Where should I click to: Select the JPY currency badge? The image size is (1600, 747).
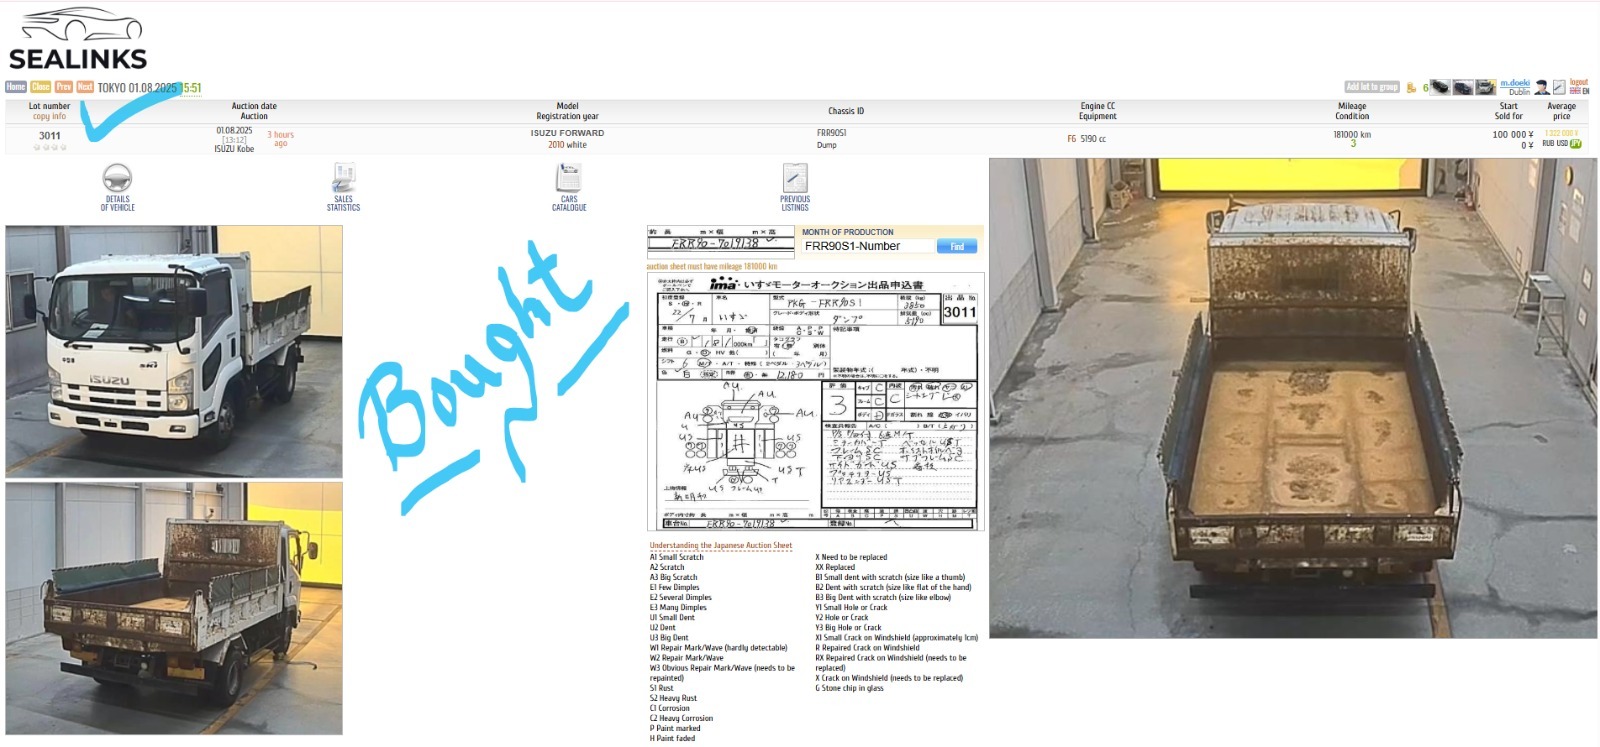click(x=1576, y=143)
